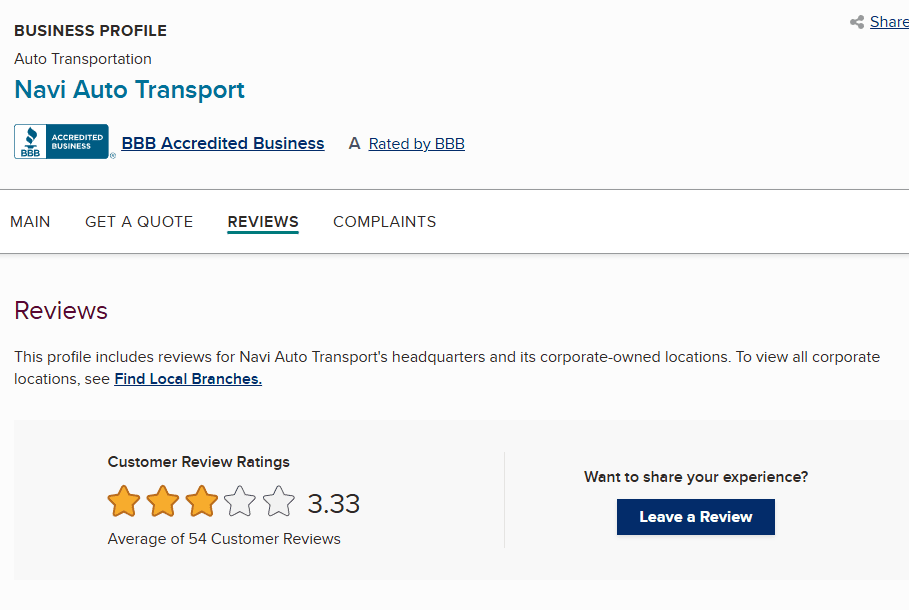Click the fourth empty rating star
This screenshot has width=909, height=610.
coord(240,502)
